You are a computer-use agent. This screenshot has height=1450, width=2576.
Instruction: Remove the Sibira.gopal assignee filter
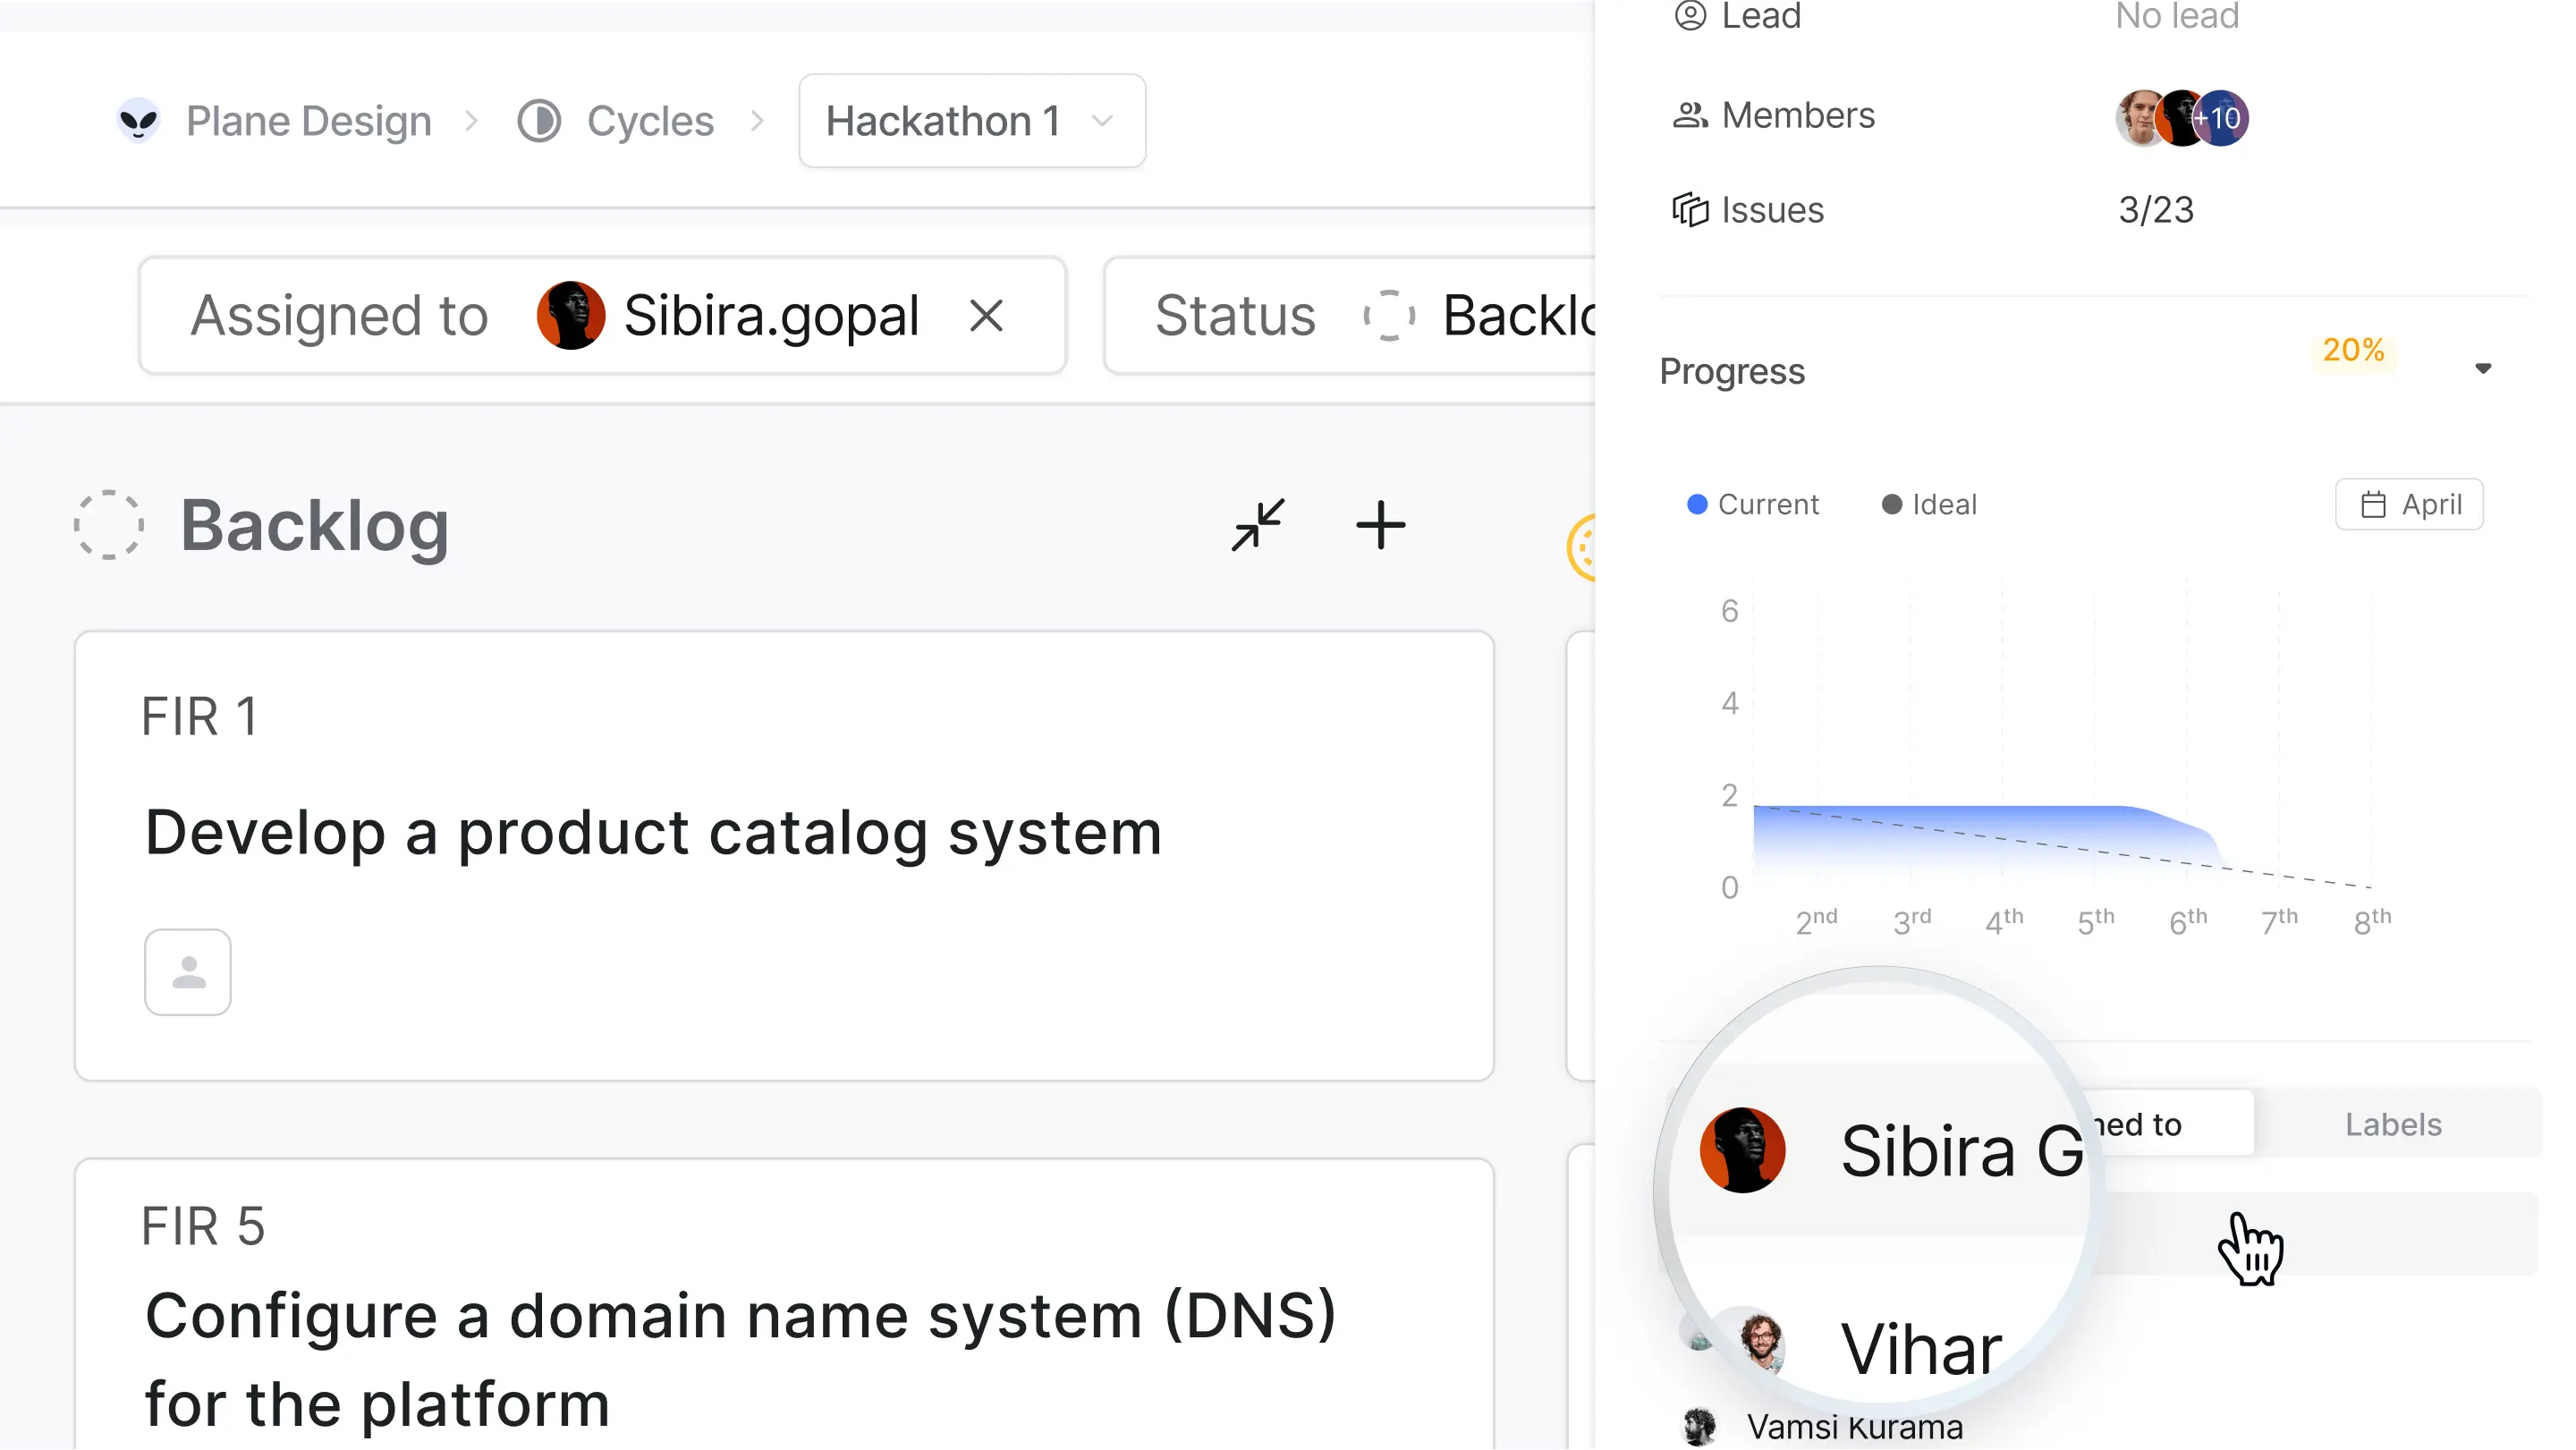point(987,315)
